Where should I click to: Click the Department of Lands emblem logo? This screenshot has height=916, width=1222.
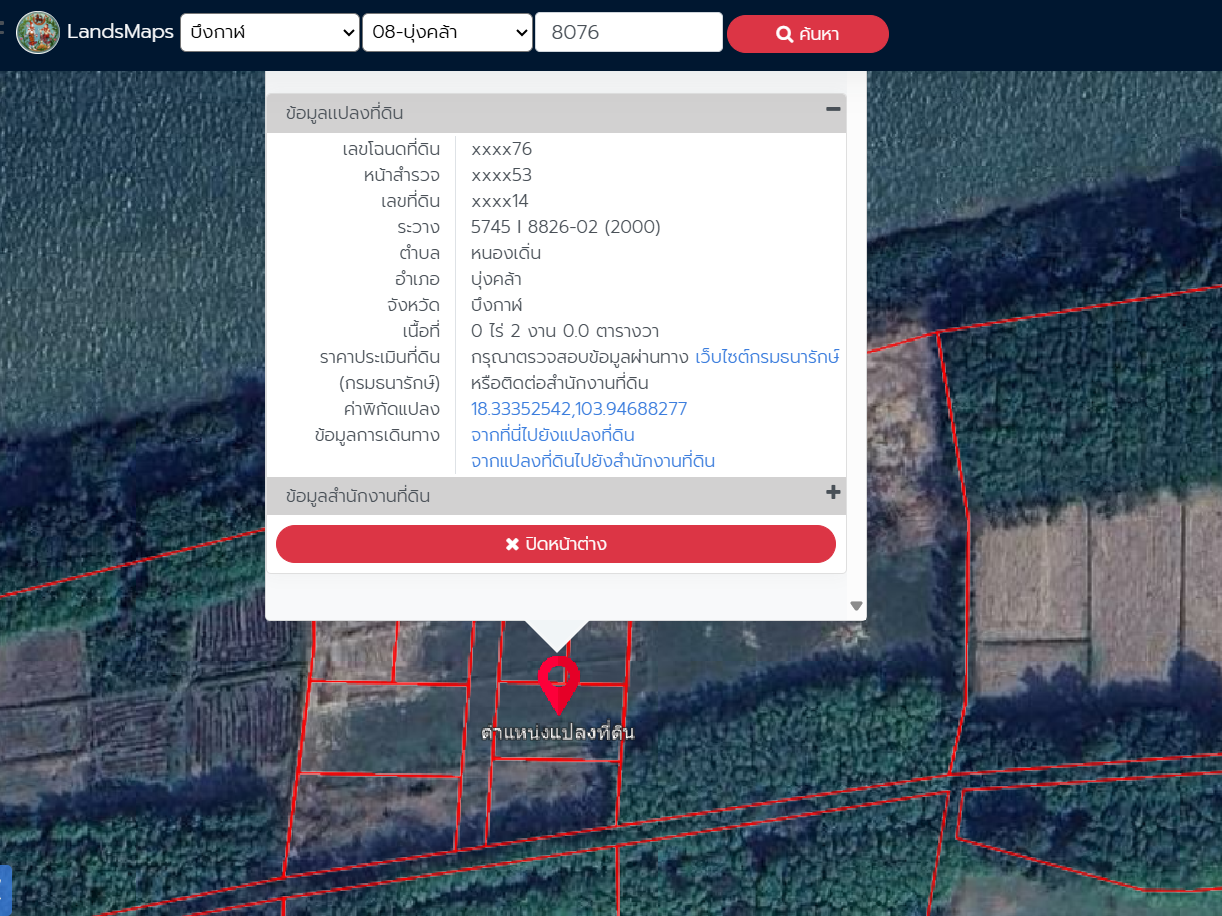pos(38,33)
